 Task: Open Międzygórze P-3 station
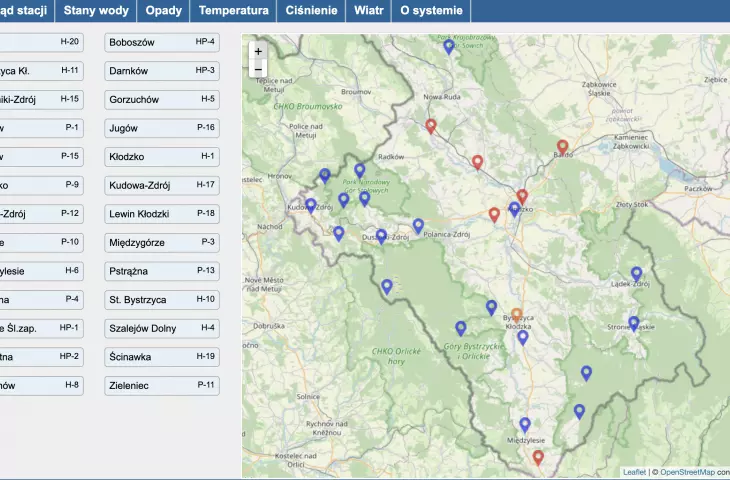click(162, 243)
